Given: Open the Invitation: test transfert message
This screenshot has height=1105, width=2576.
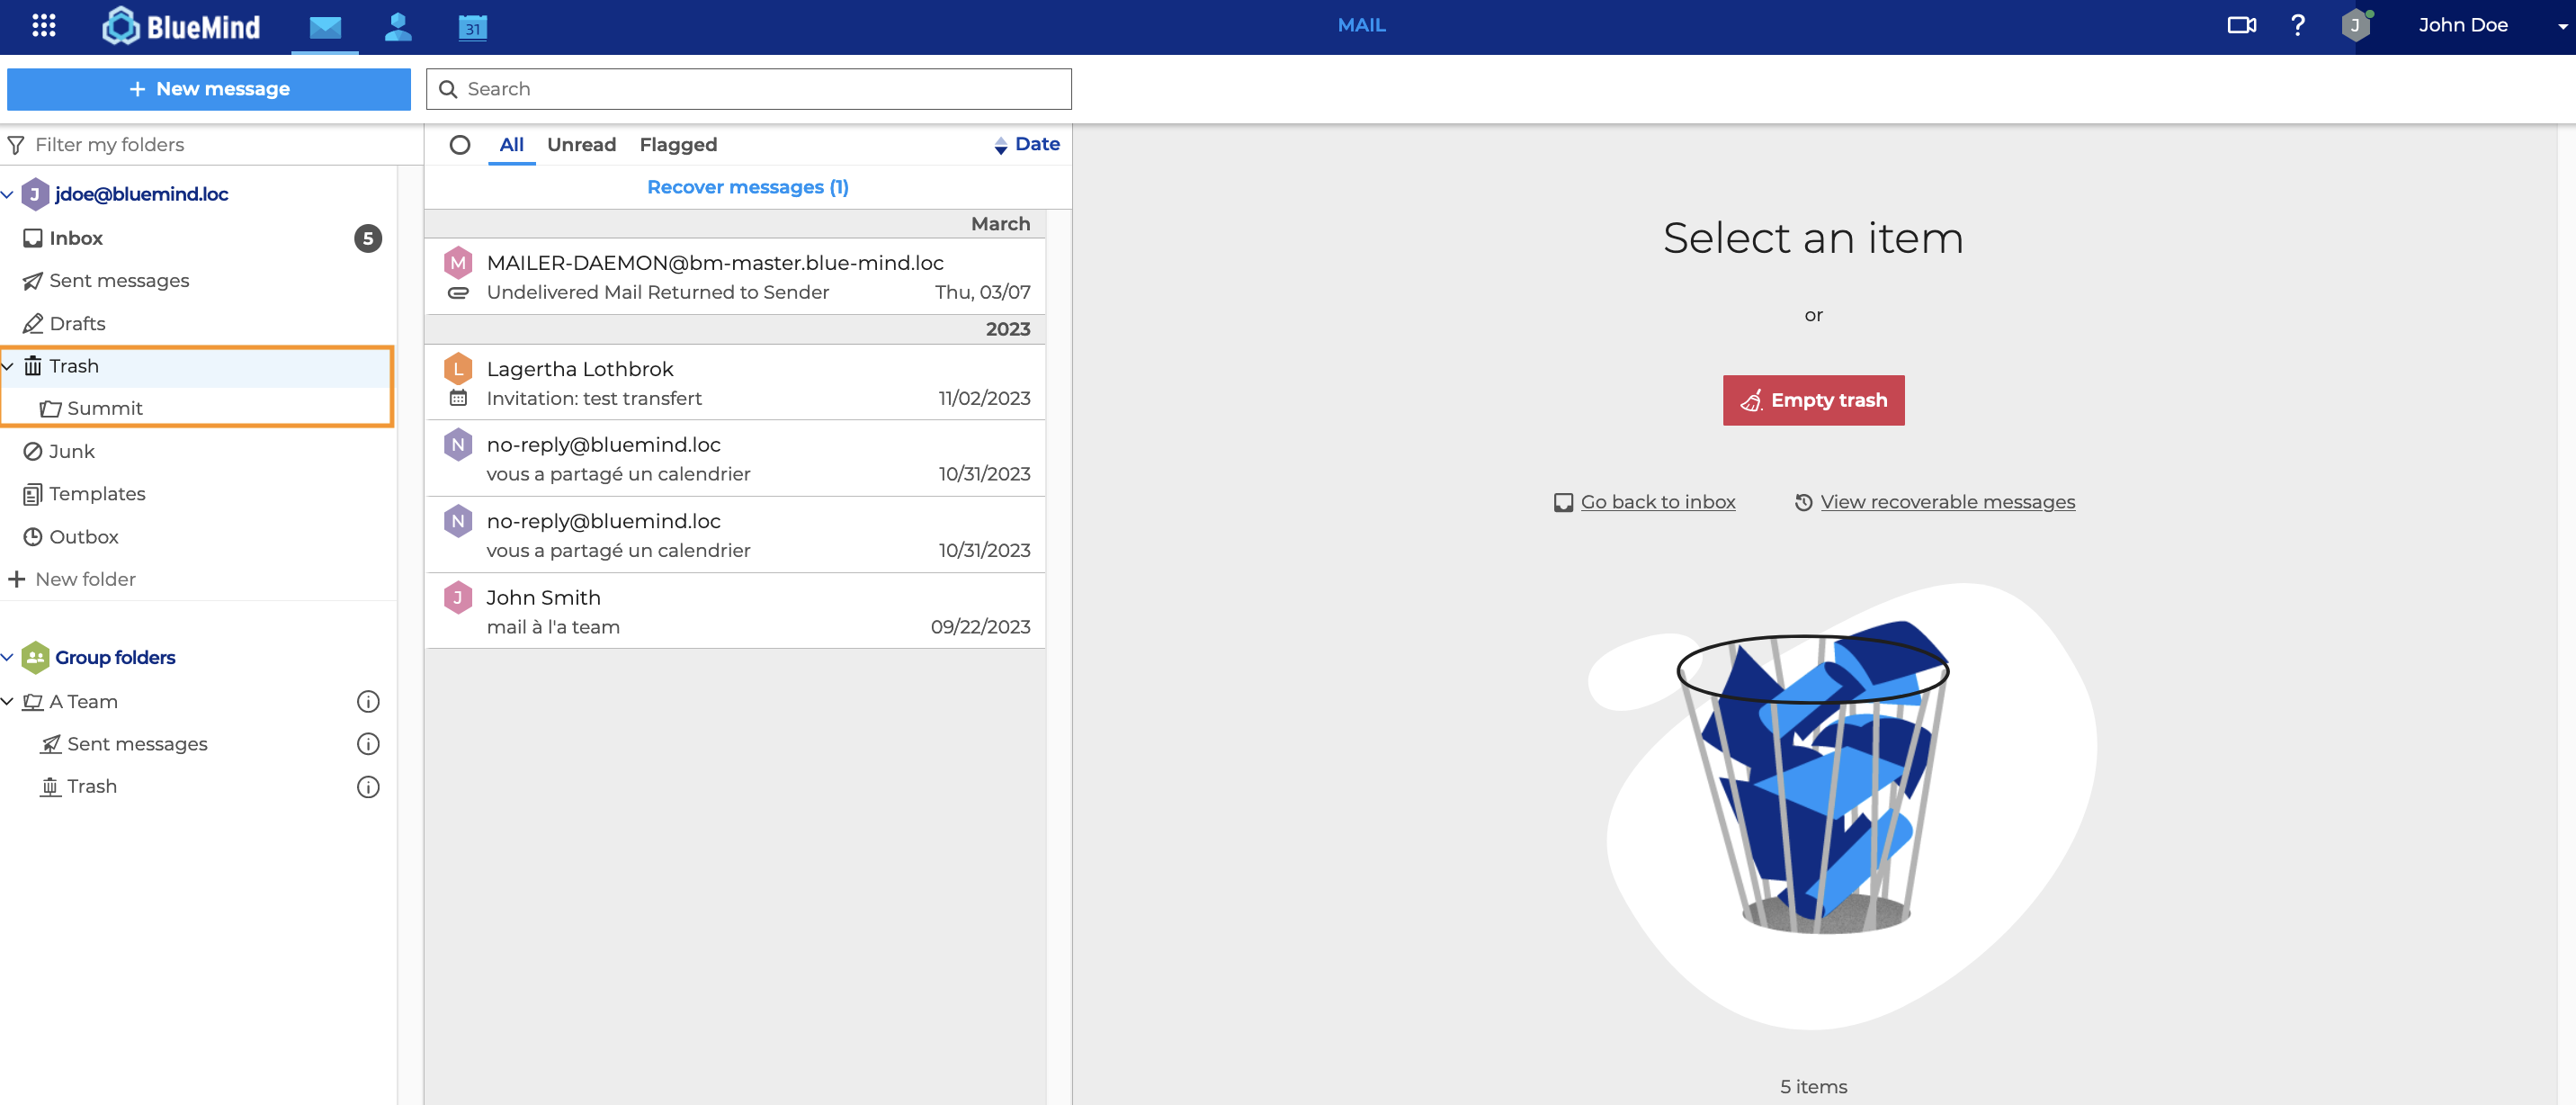Looking at the screenshot, I should (735, 383).
